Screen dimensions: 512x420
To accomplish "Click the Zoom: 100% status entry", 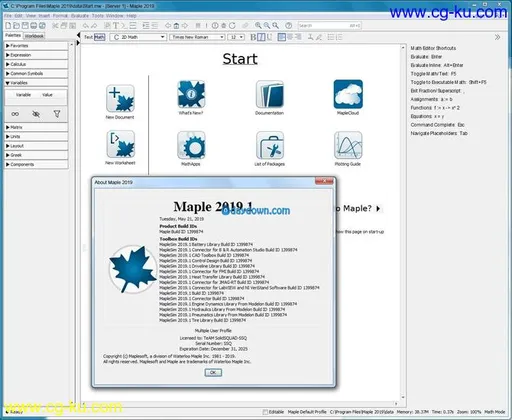I will point(469,412).
